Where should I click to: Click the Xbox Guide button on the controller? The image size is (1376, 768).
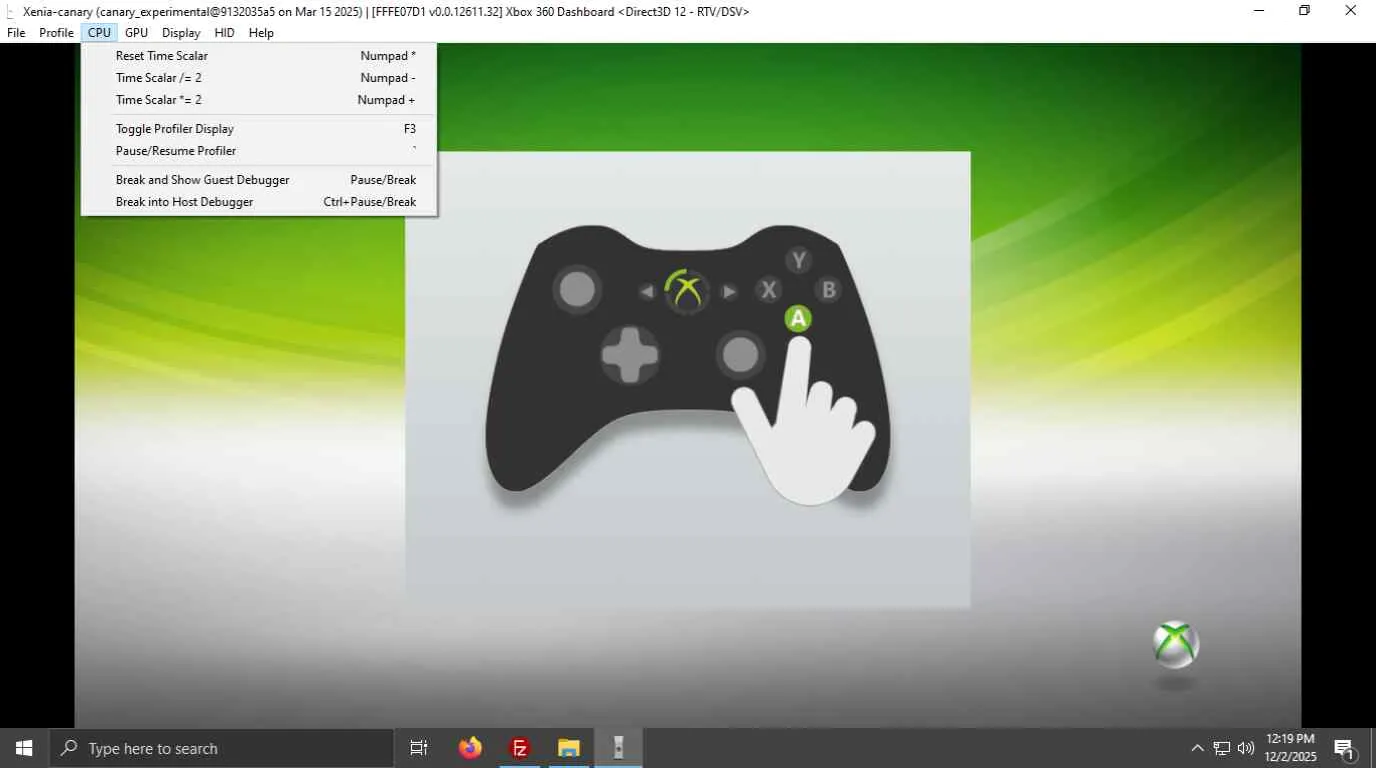pyautogui.click(x=687, y=291)
